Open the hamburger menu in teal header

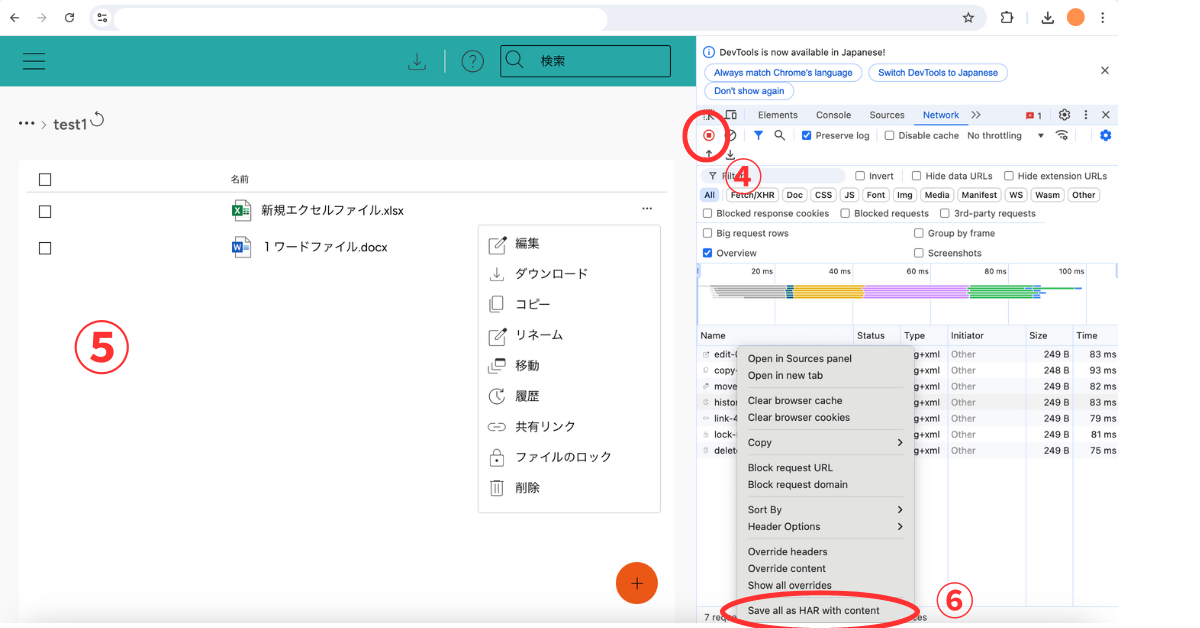click(34, 61)
